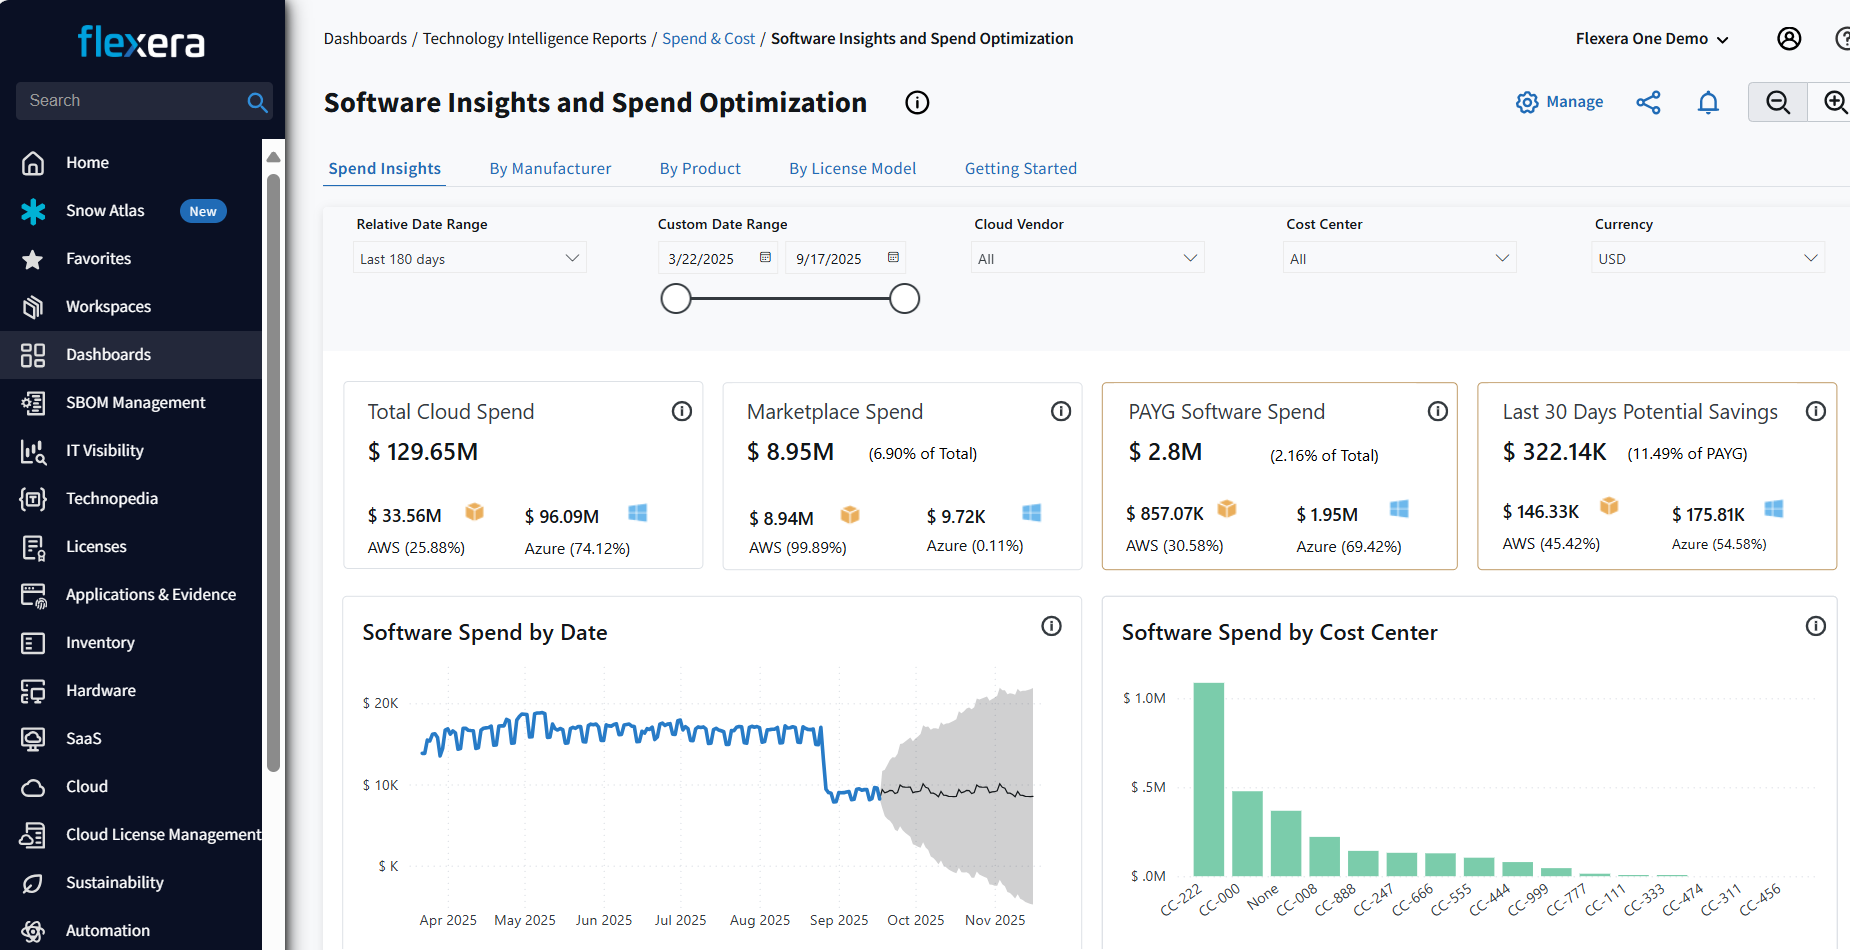Expand Currency USD dropdown
Viewport: 1850px width, 950px height.
1708,258
